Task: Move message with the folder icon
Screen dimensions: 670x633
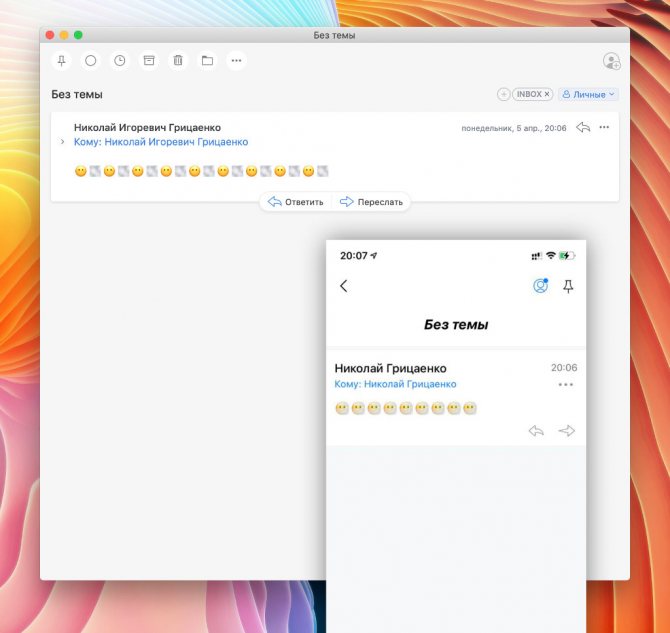Action: click(207, 61)
